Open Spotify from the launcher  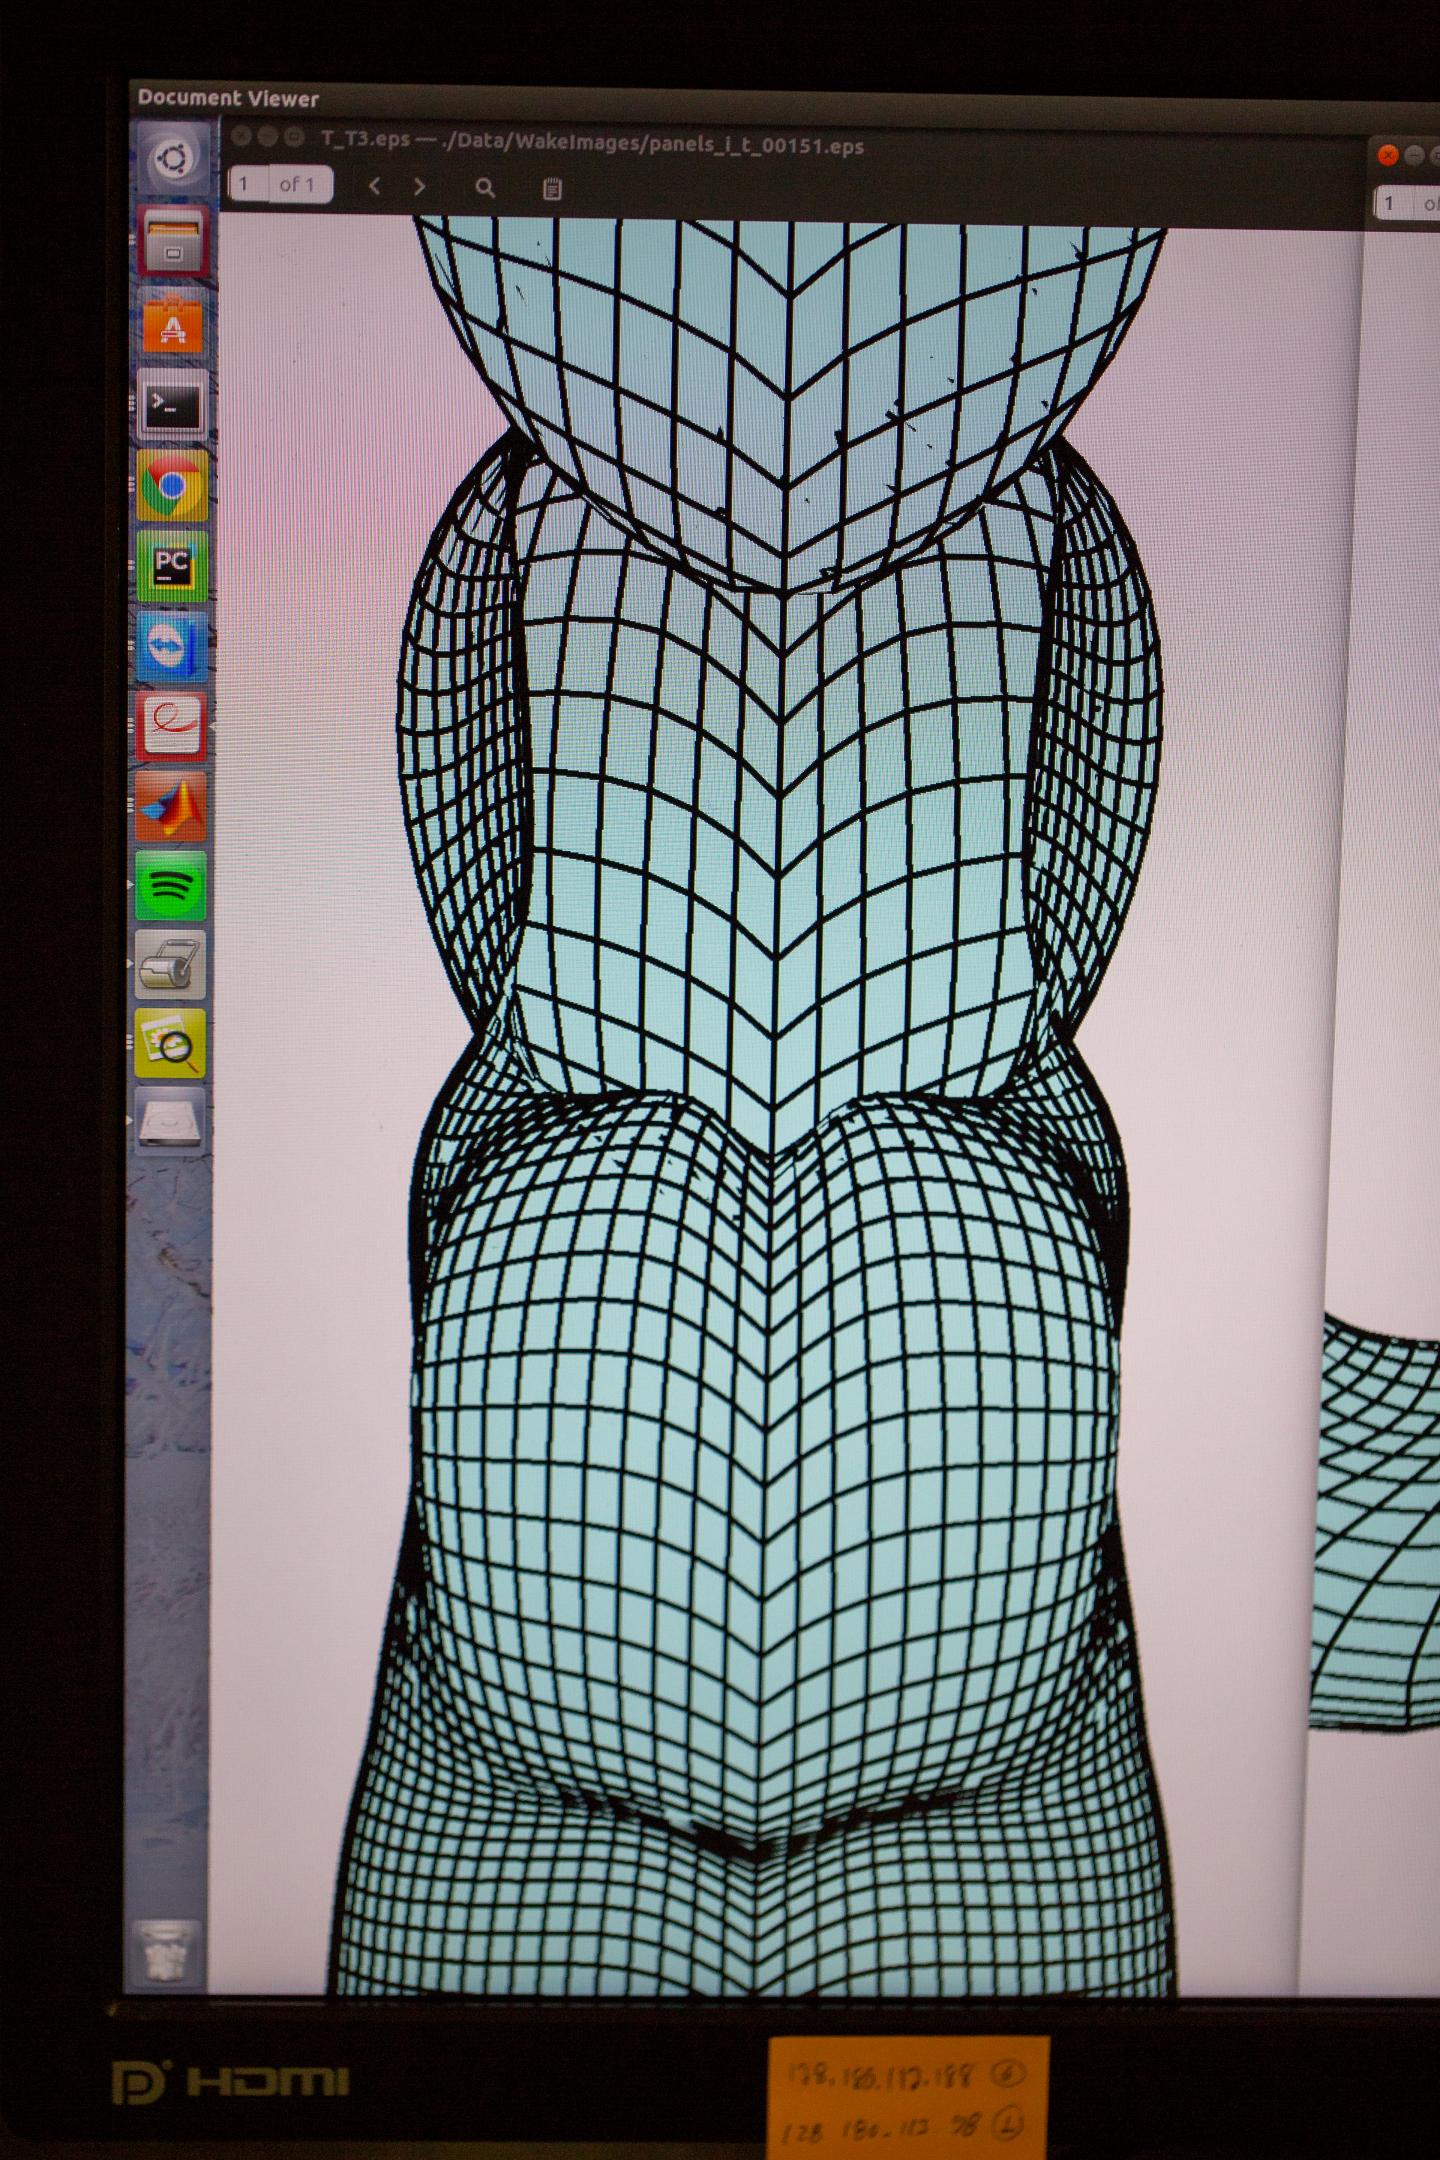(172, 886)
